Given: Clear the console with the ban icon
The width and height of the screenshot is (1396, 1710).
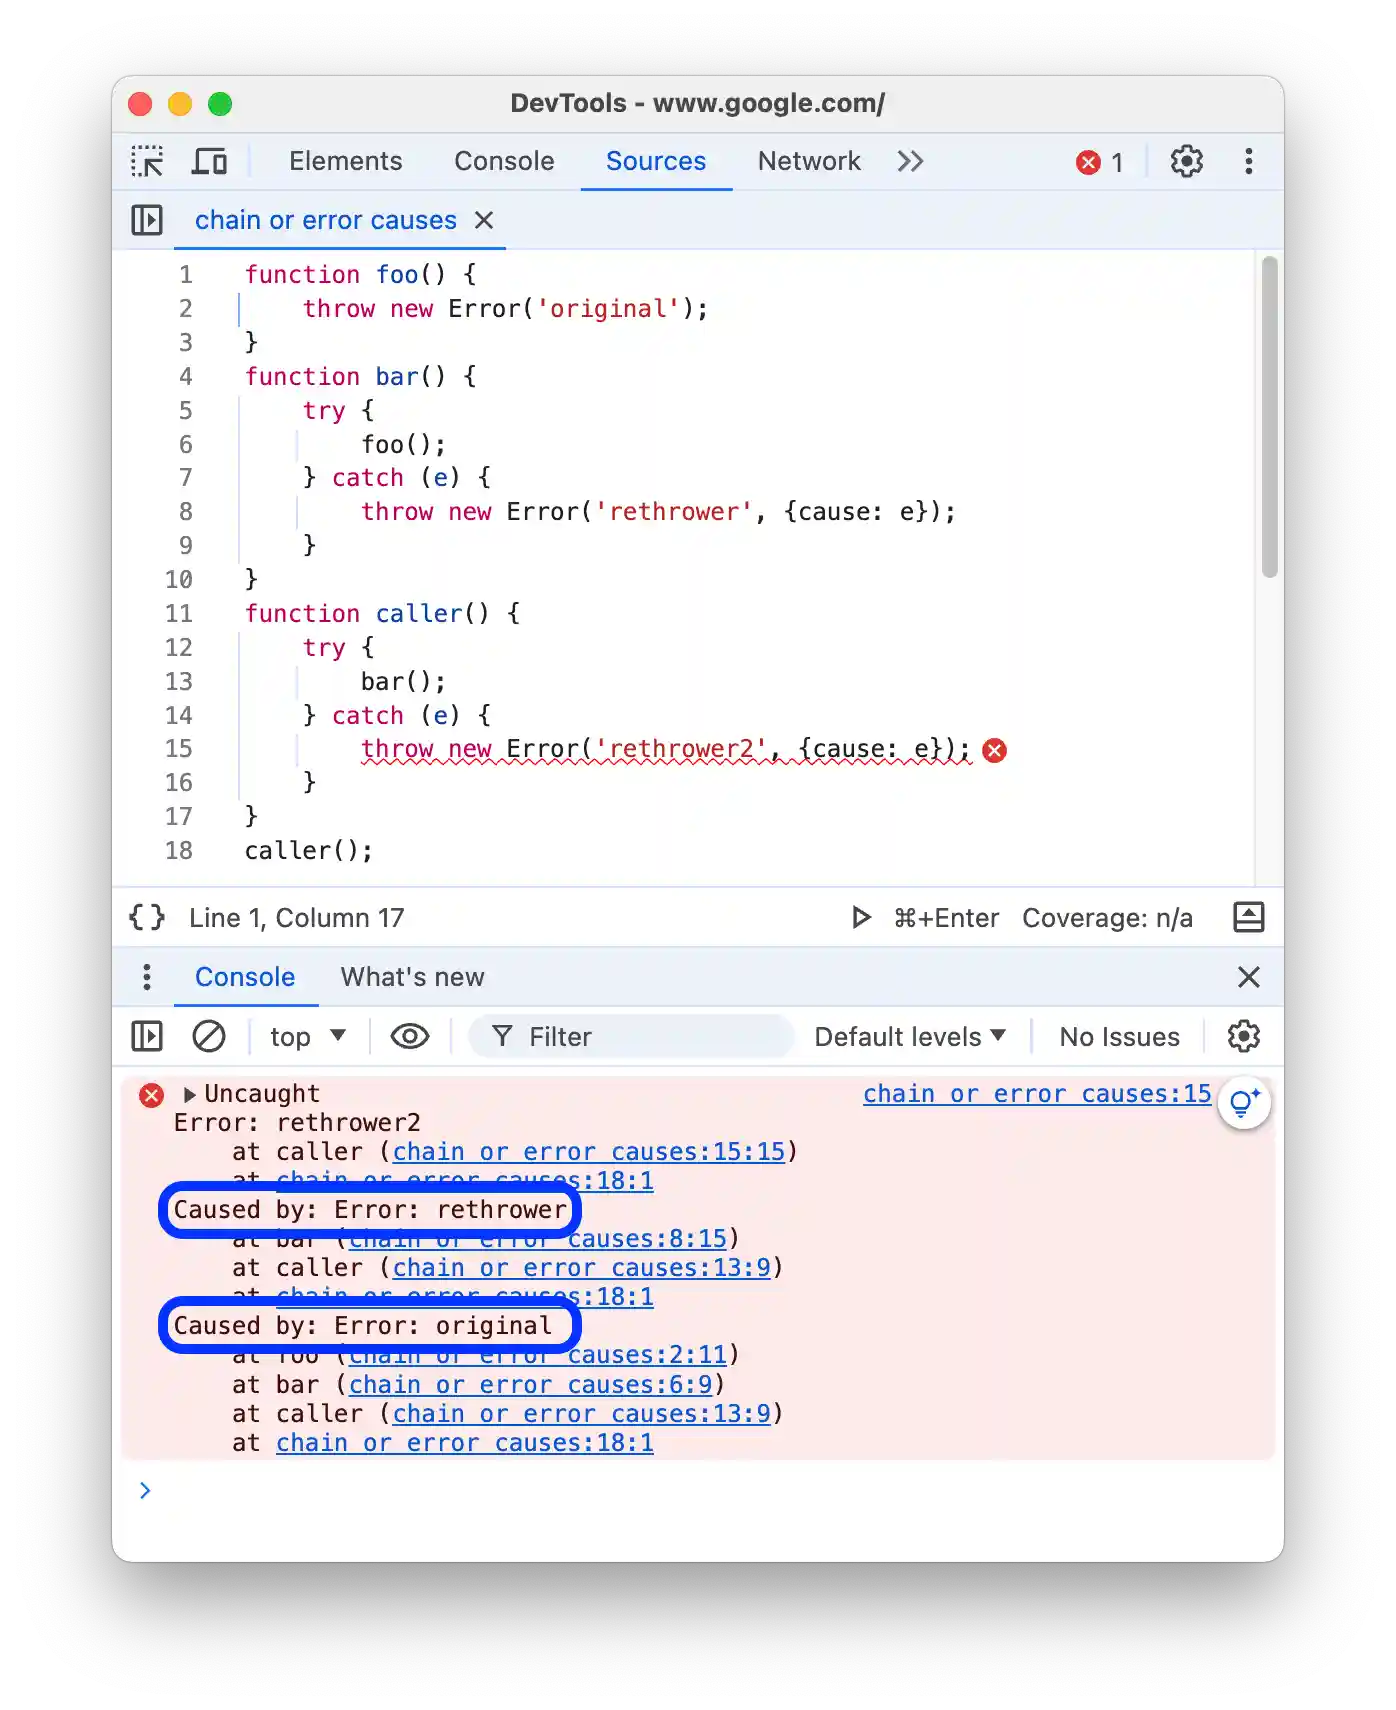Looking at the screenshot, I should tap(208, 1037).
